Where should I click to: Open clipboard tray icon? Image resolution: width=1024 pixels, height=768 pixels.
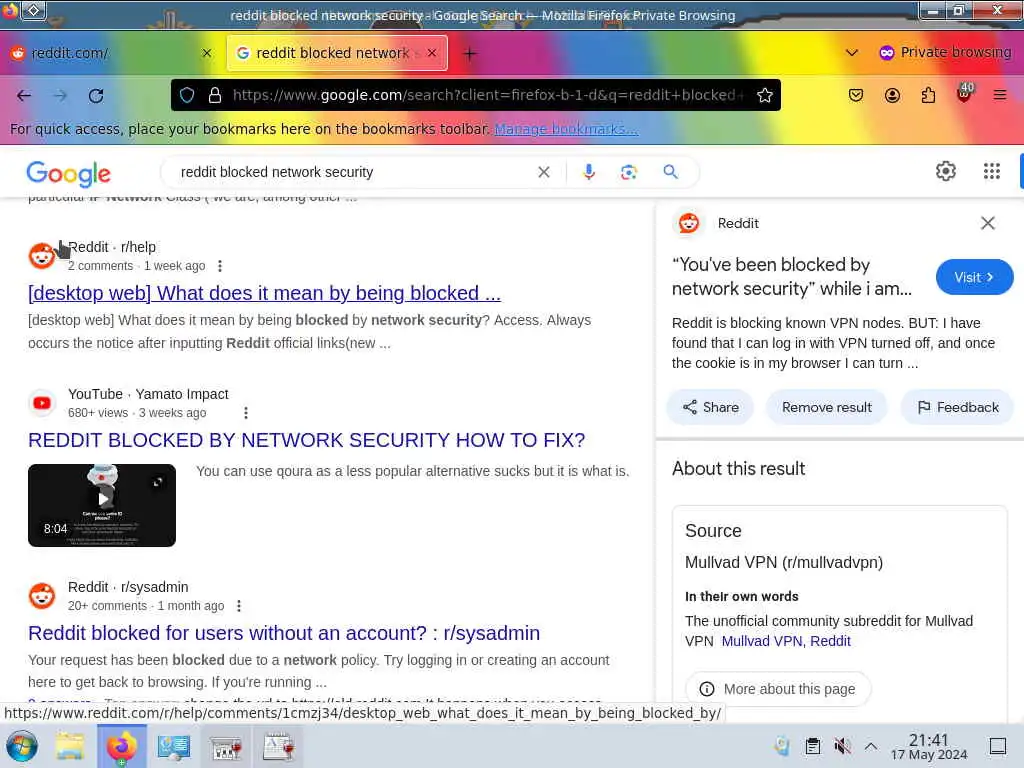[x=812, y=746]
